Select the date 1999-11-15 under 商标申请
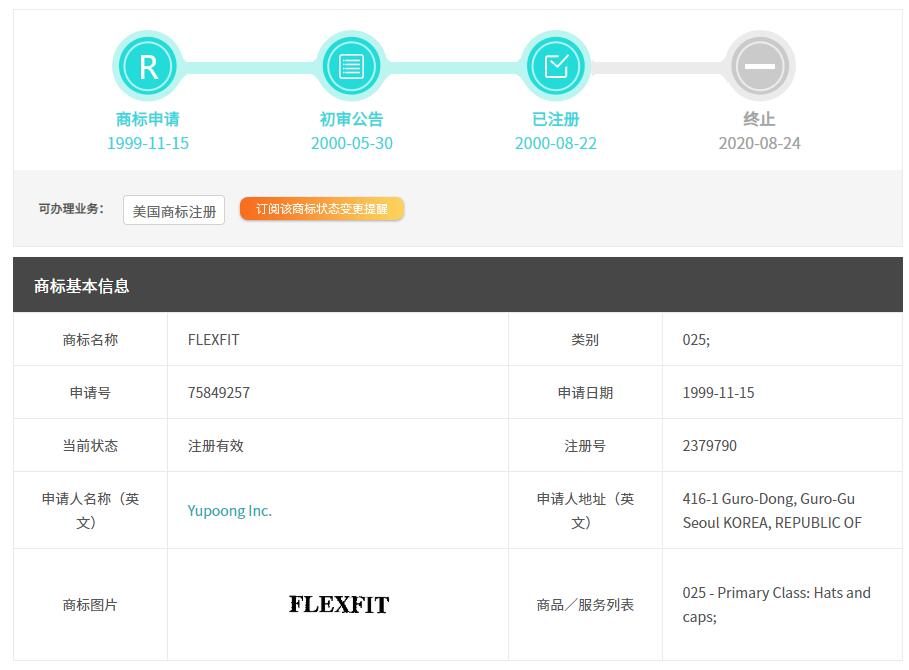909x670 pixels. click(148, 143)
